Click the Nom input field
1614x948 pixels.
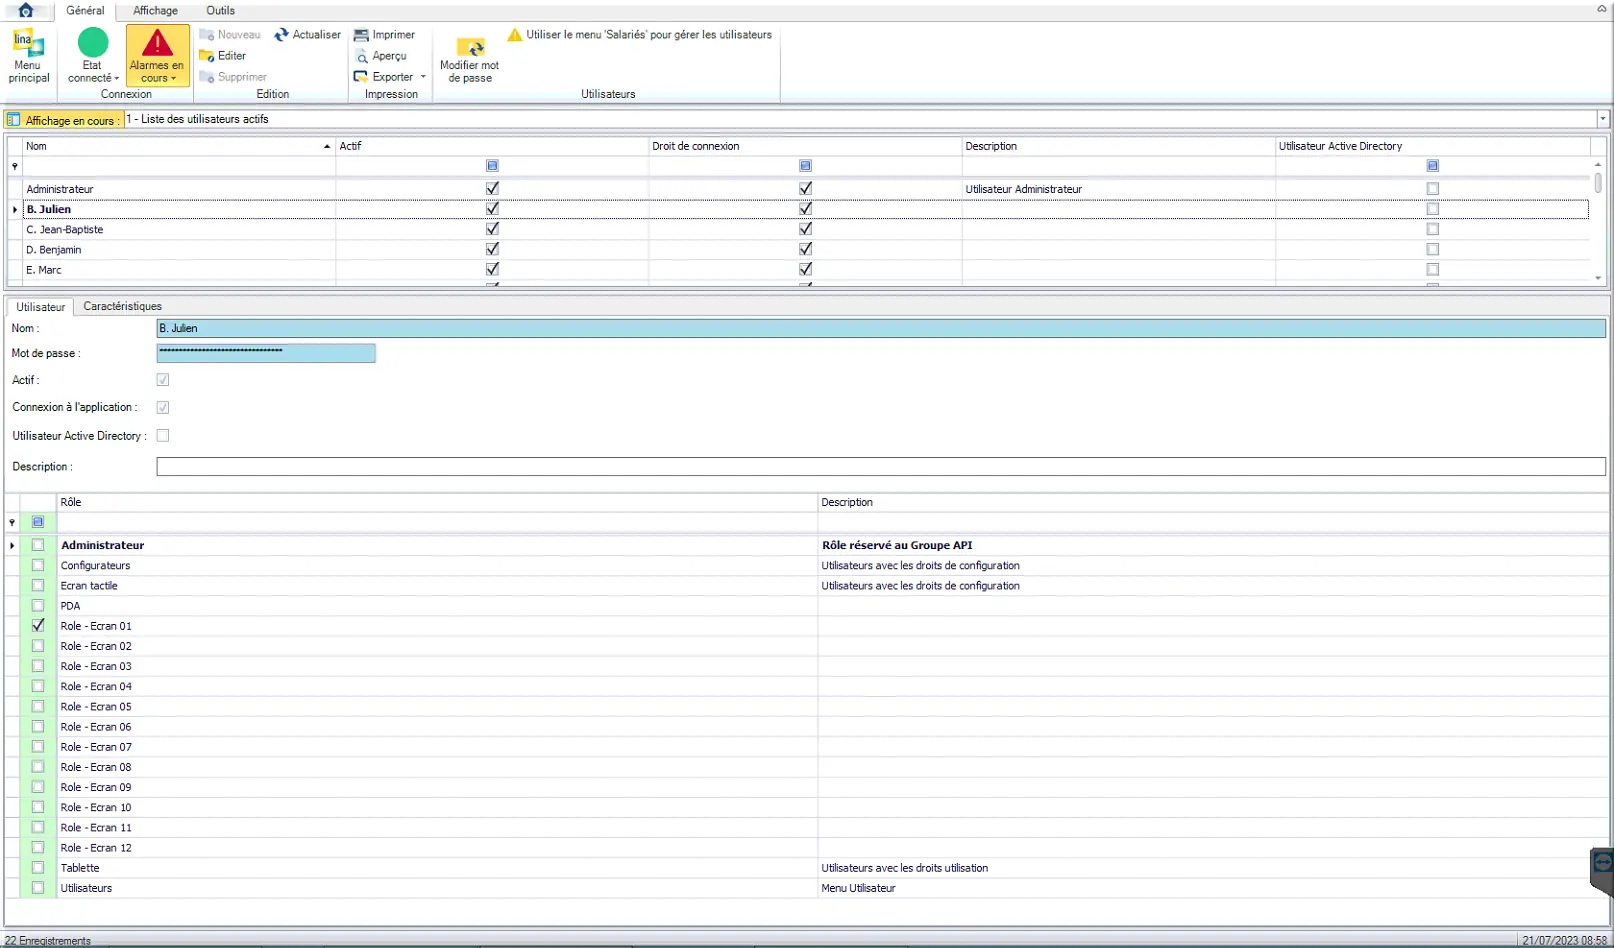click(x=881, y=328)
